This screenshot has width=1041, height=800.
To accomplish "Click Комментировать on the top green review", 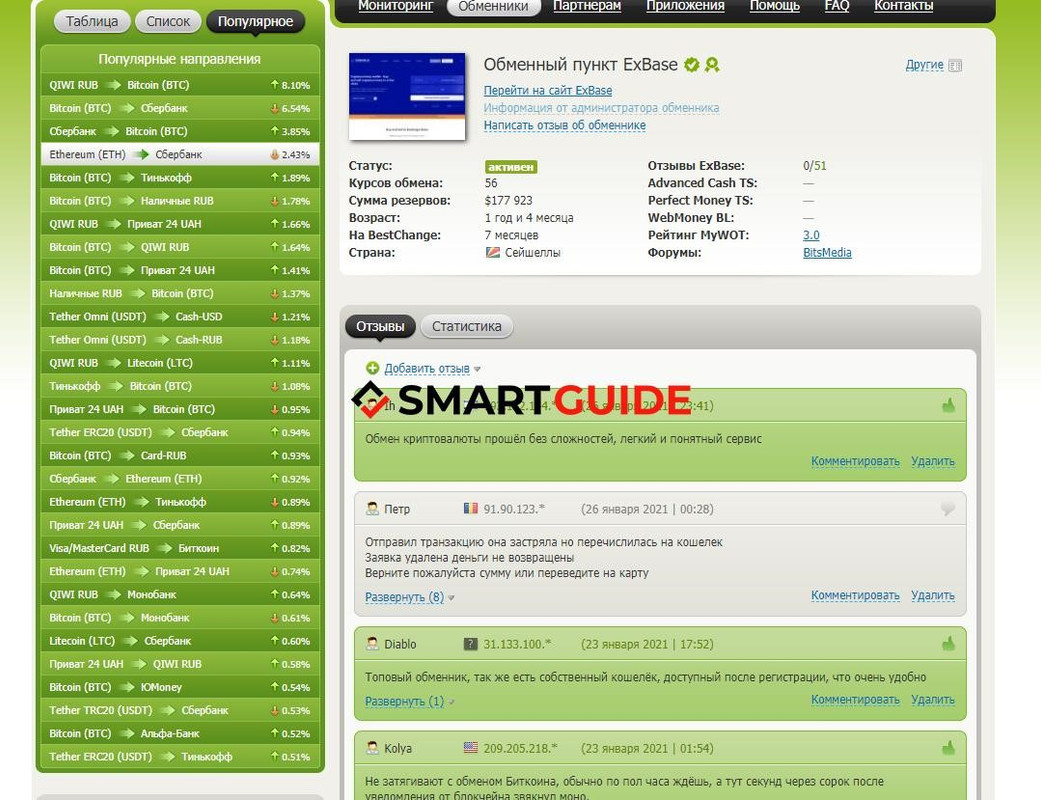I will [855, 461].
